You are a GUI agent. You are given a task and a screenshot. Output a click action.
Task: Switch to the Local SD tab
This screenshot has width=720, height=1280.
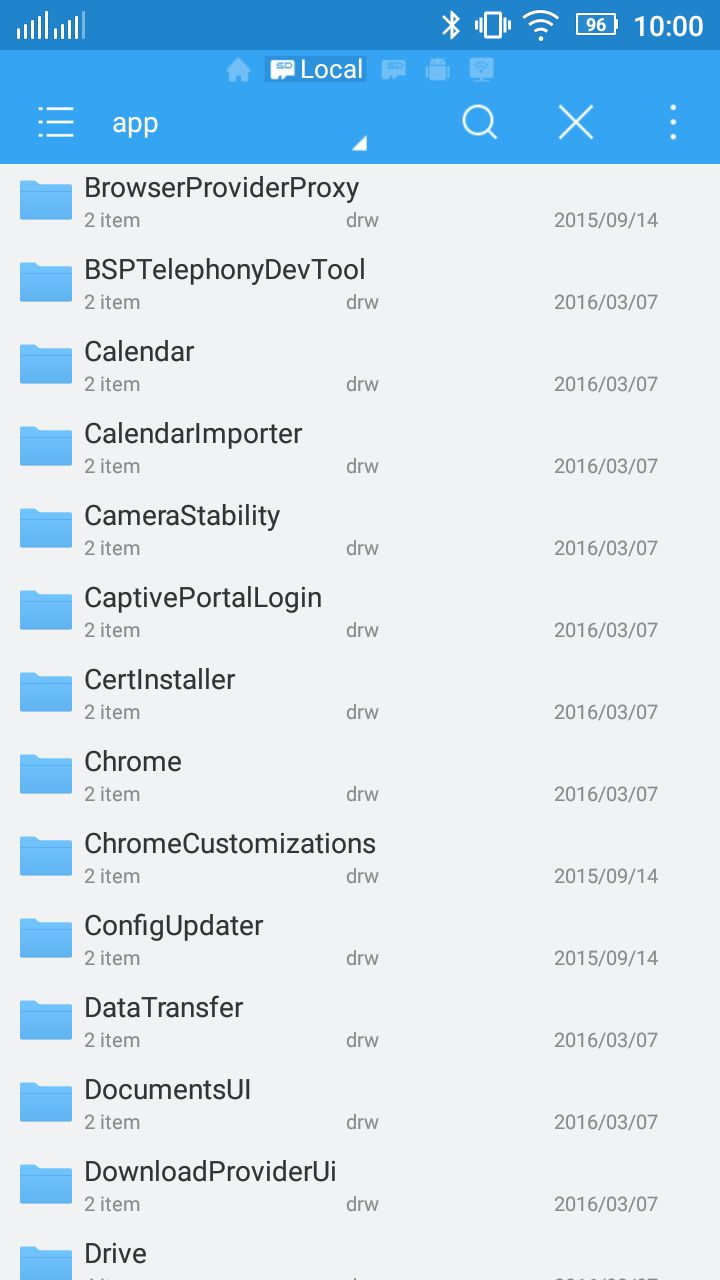(316, 69)
